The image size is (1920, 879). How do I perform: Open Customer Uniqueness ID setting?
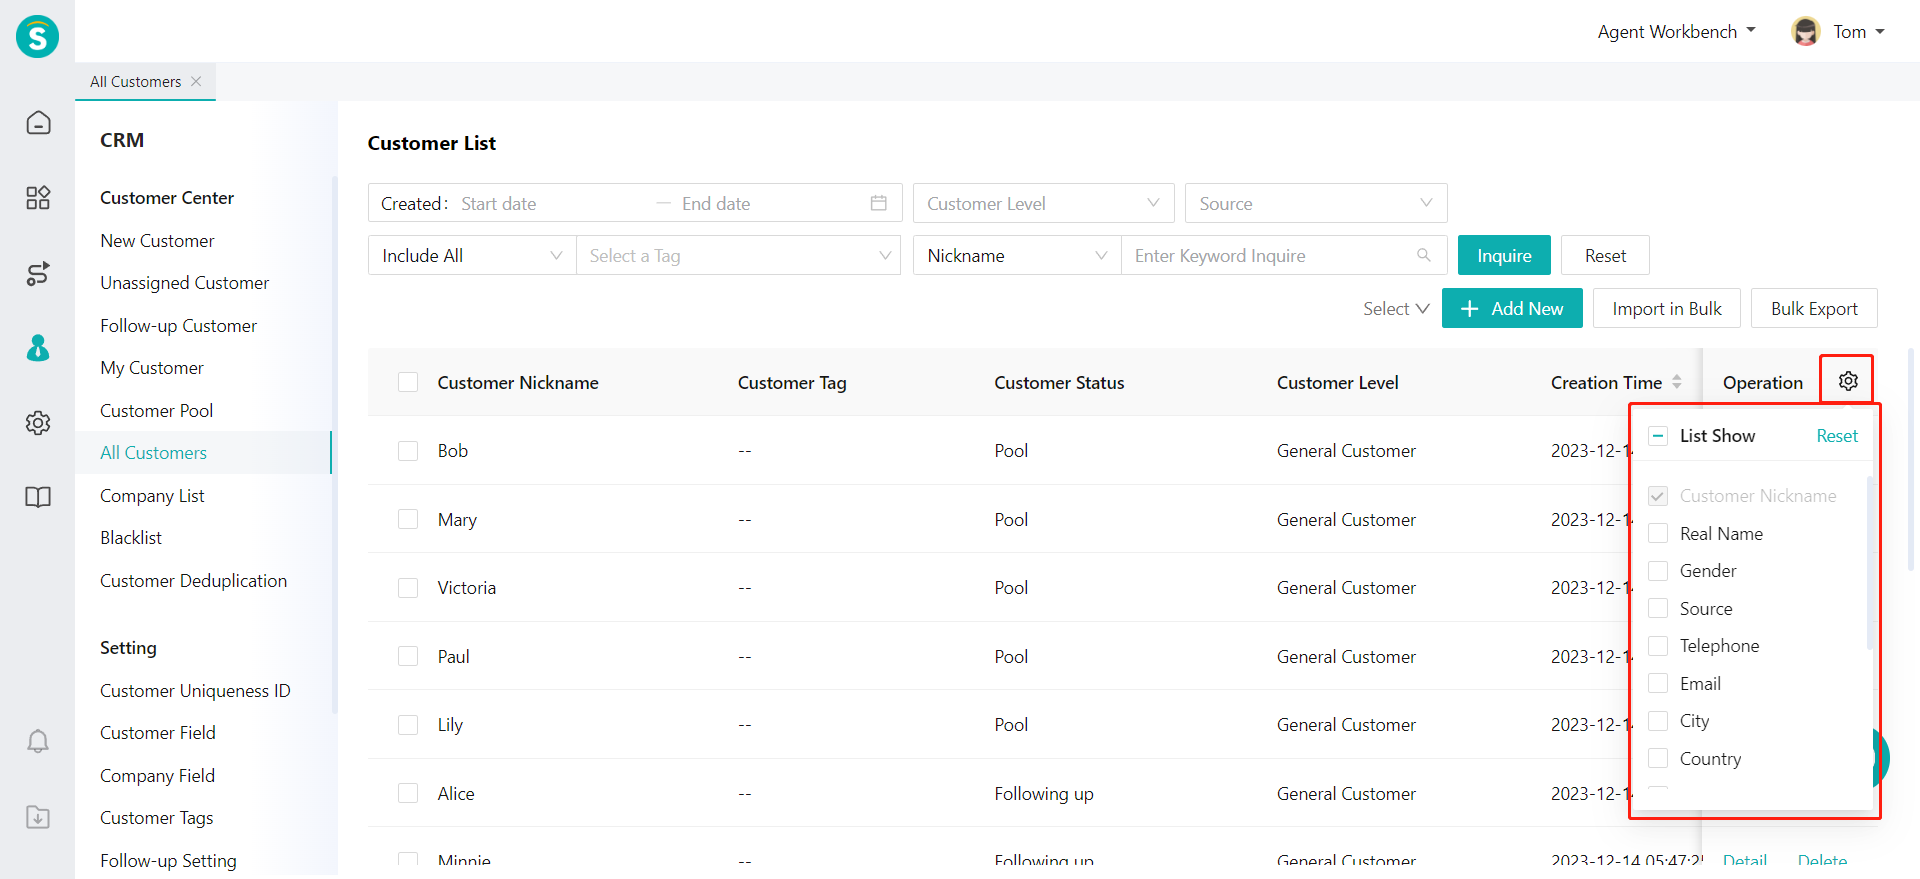tap(195, 691)
